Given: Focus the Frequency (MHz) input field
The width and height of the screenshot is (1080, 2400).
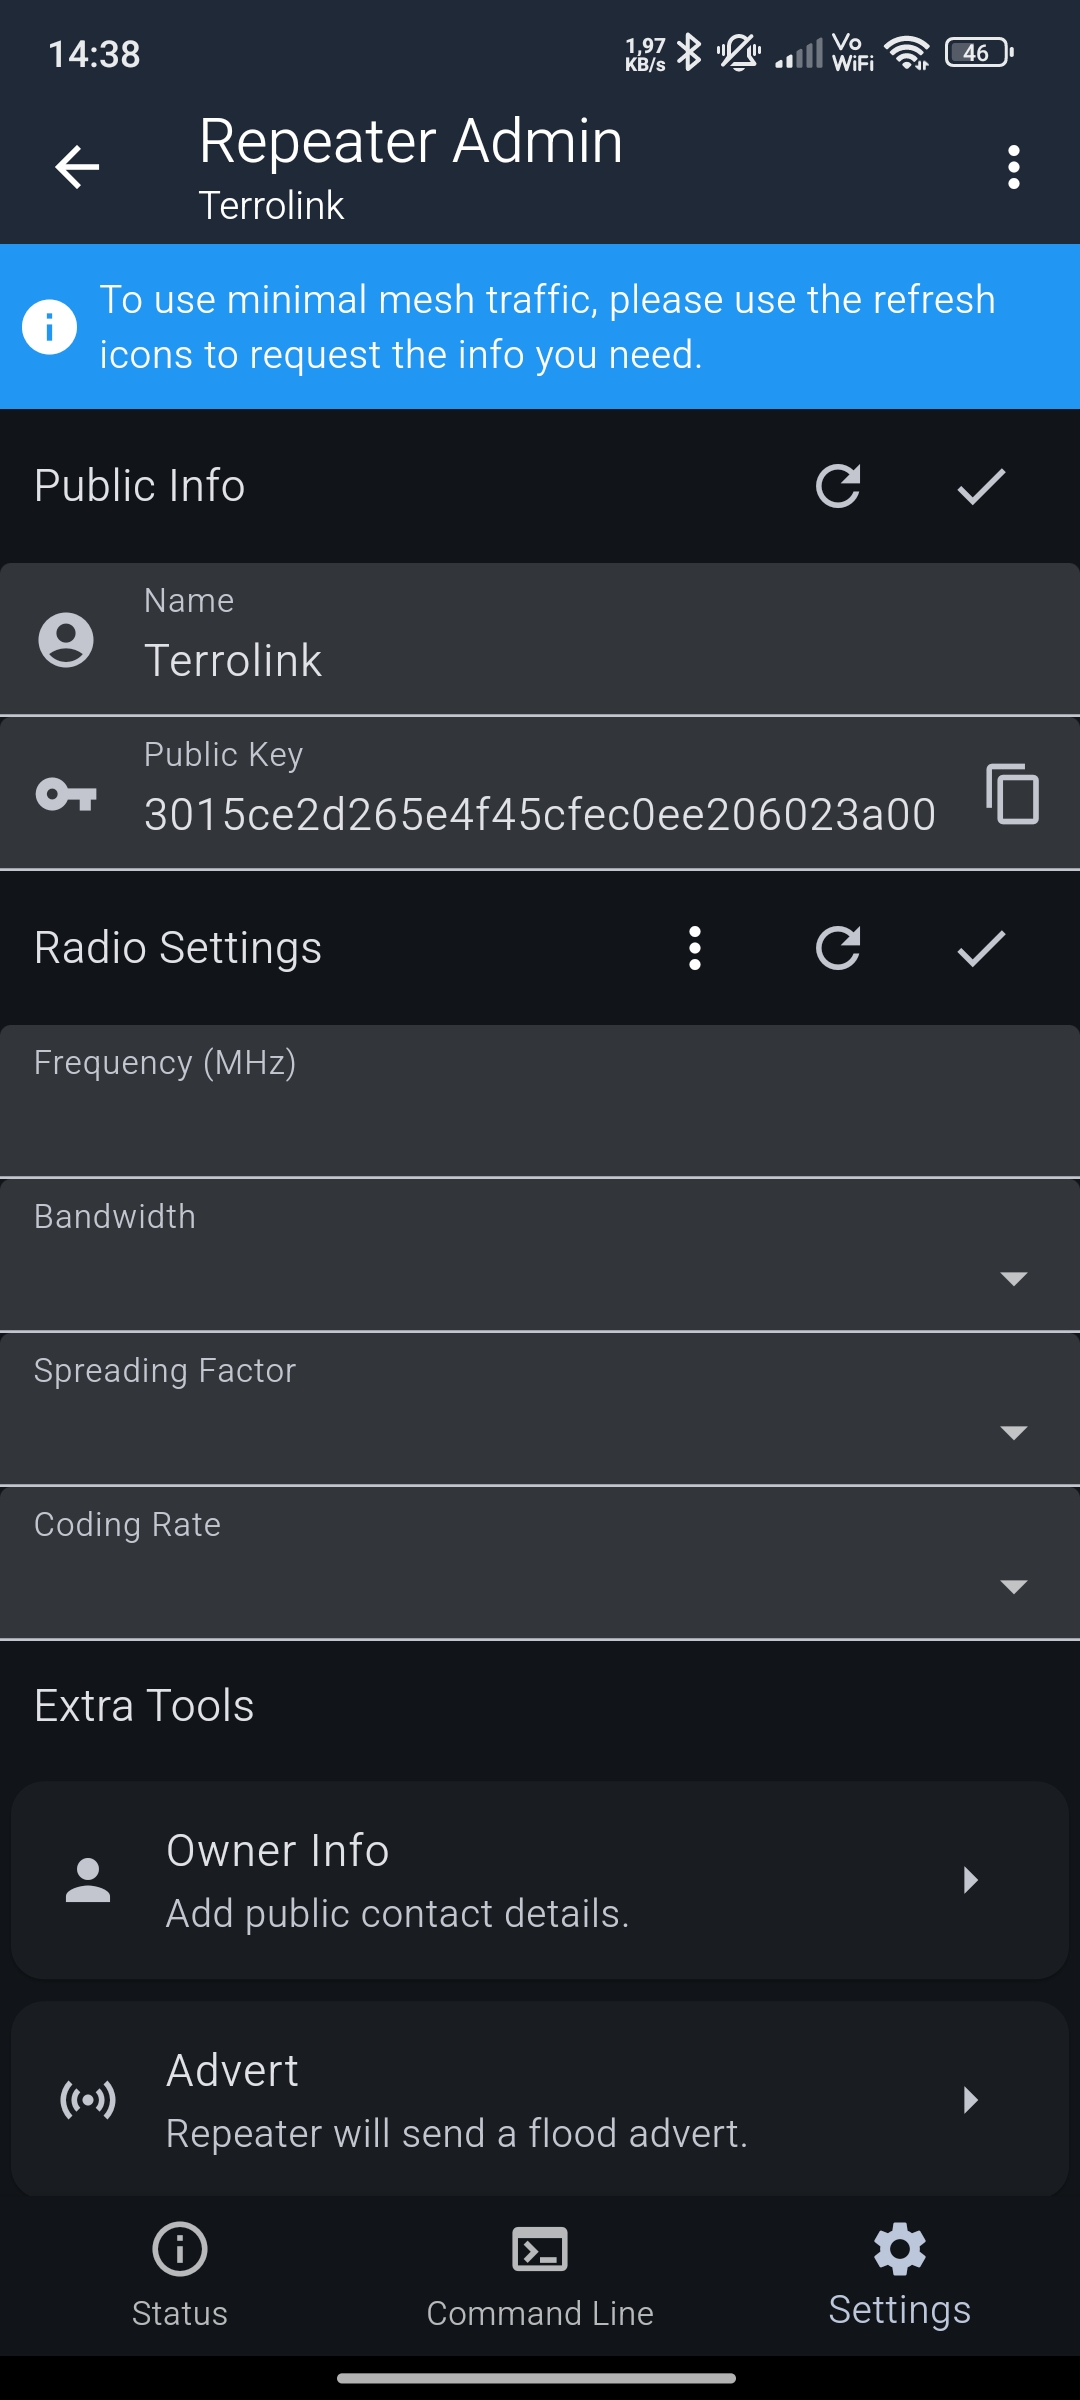Looking at the screenshot, I should coord(540,1110).
